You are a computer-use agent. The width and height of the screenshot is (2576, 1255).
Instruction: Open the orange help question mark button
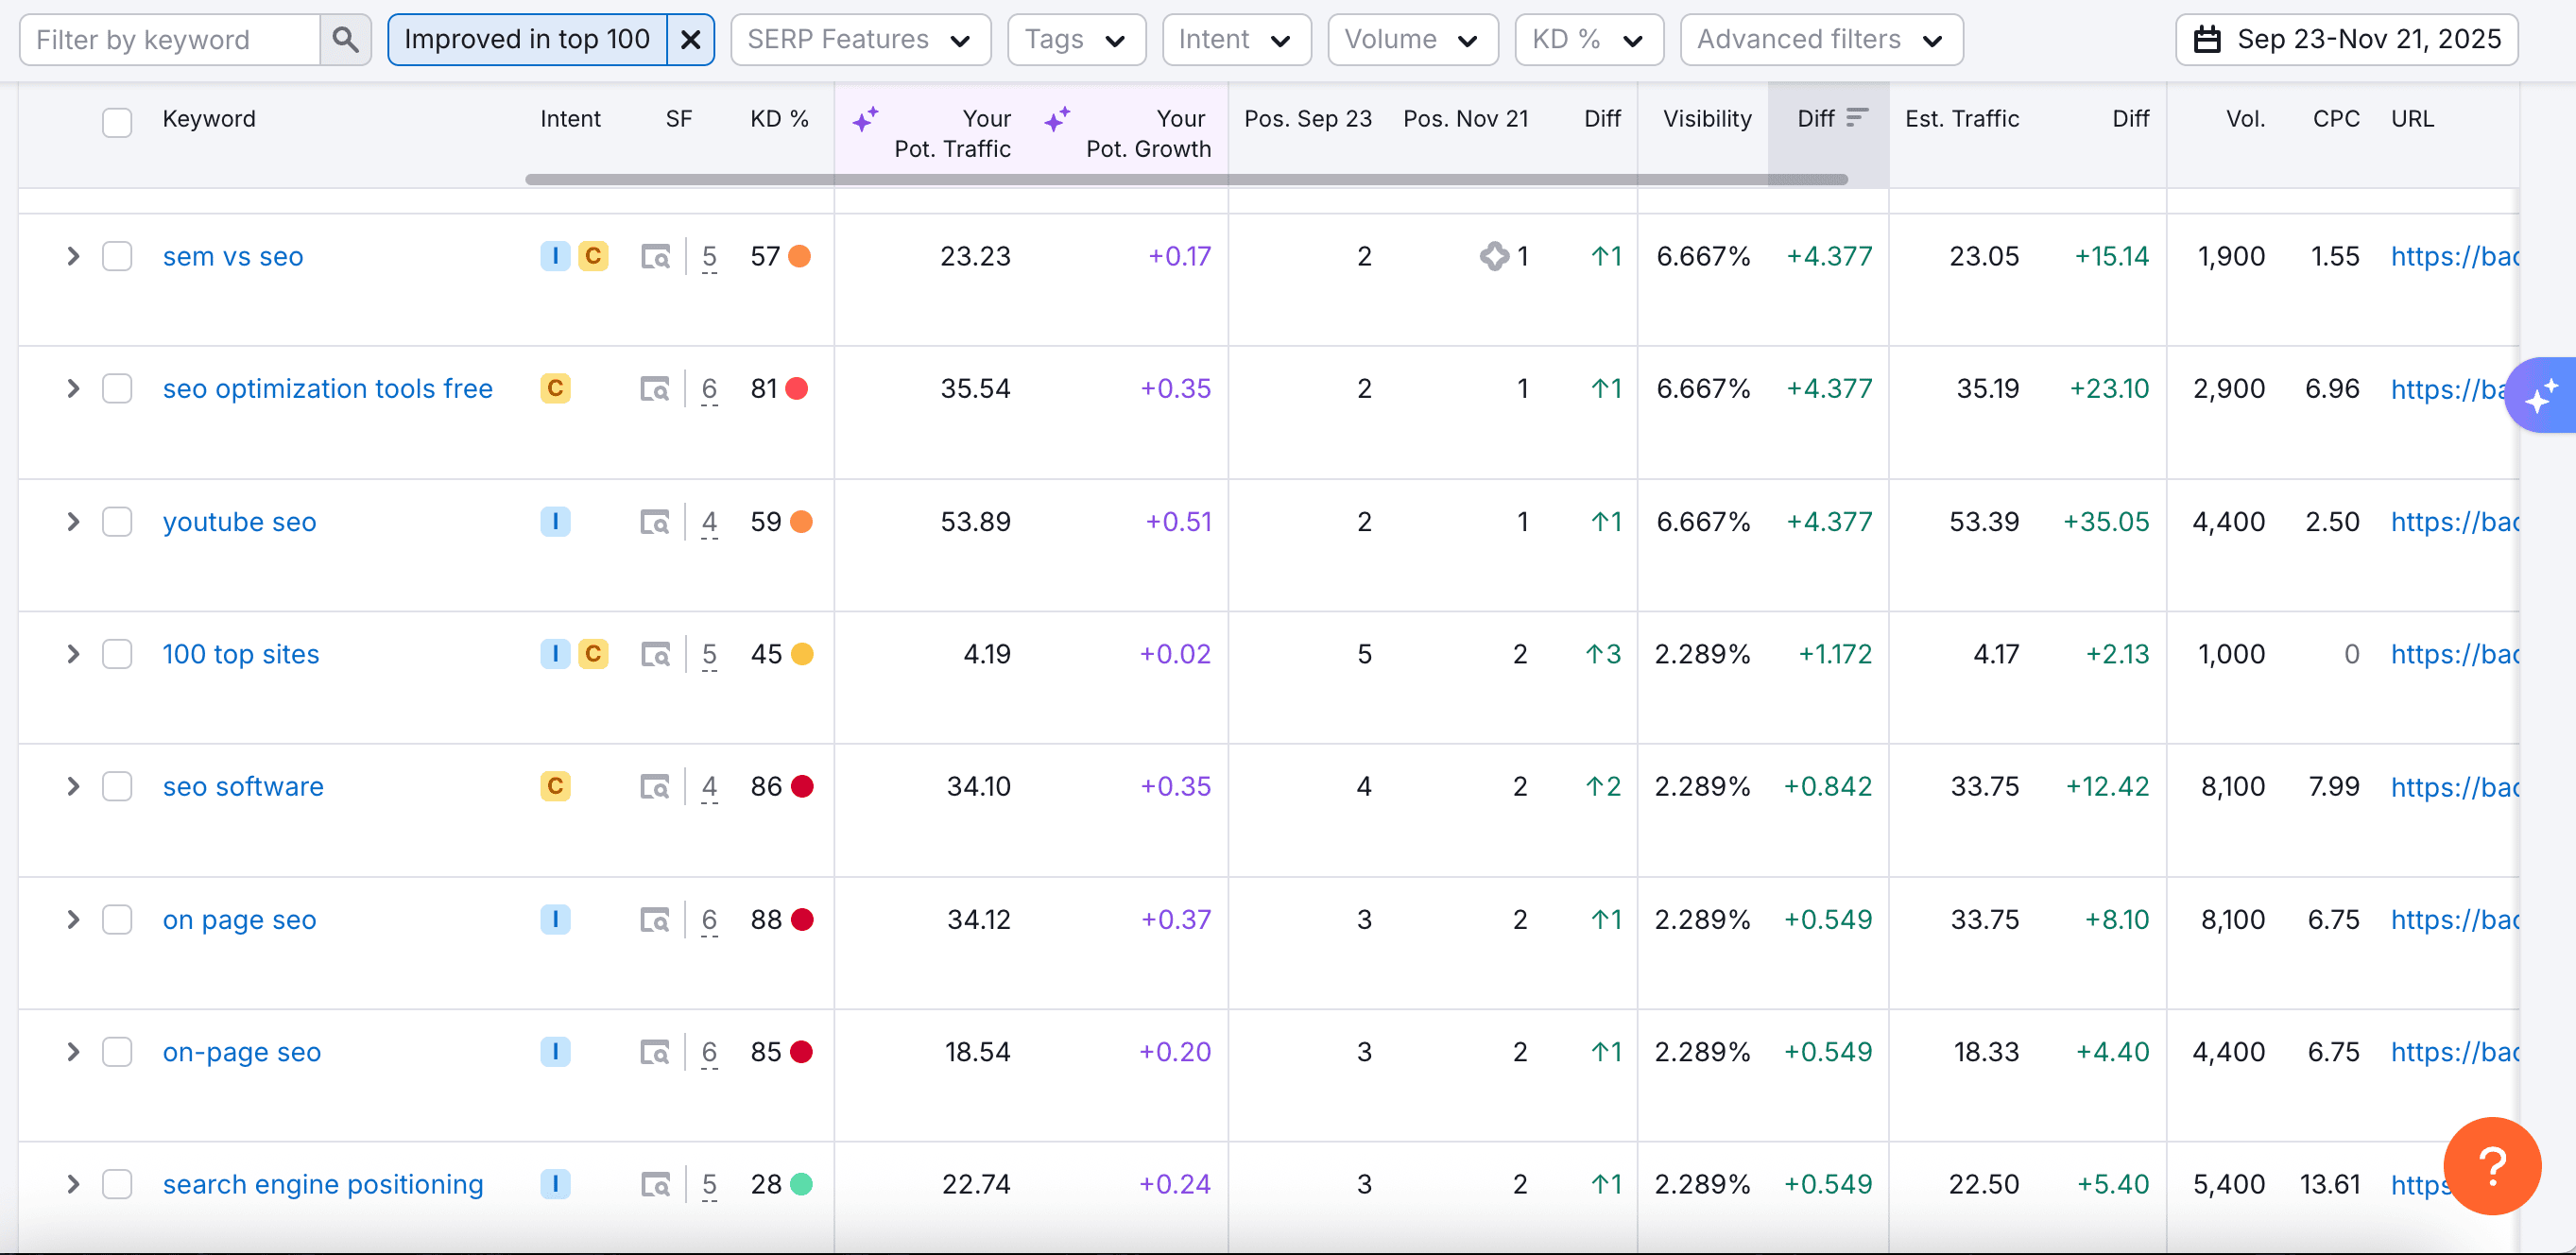[2491, 1165]
